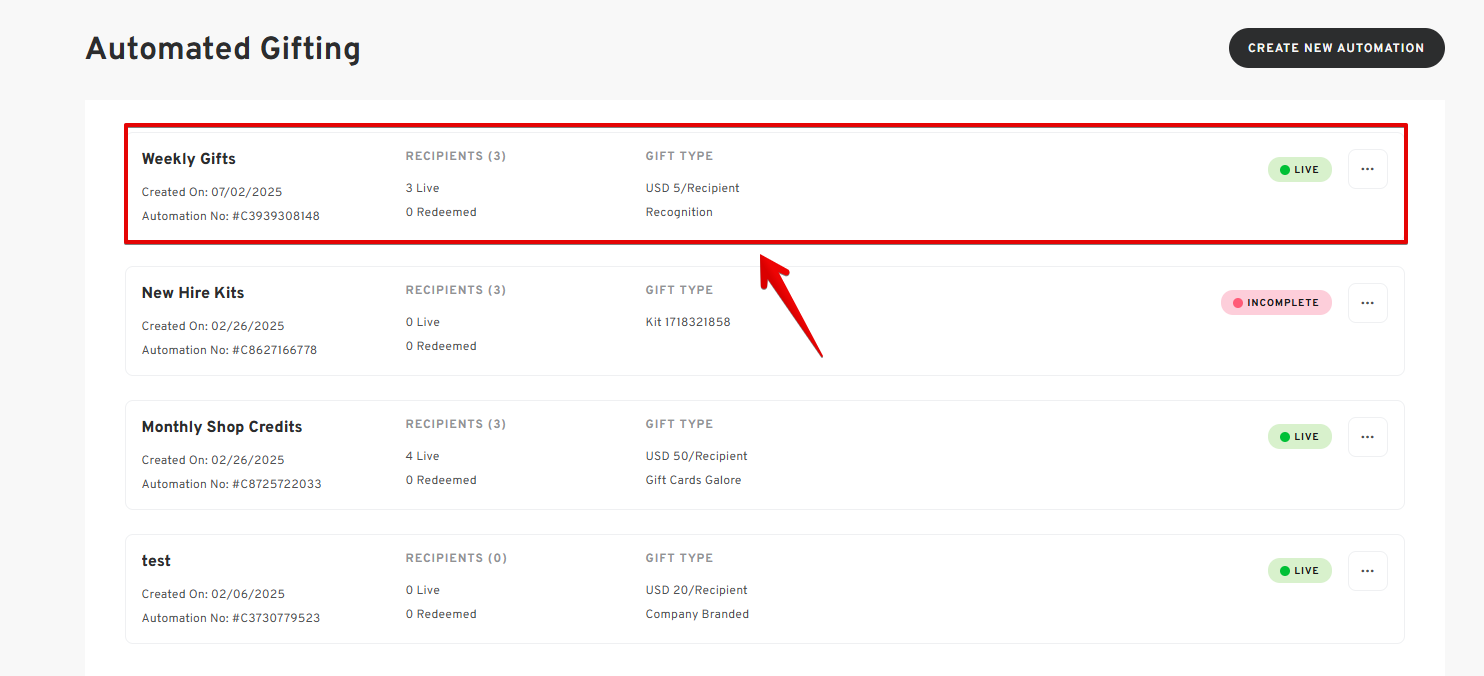Select automation number #C3939308148

(x=276, y=216)
